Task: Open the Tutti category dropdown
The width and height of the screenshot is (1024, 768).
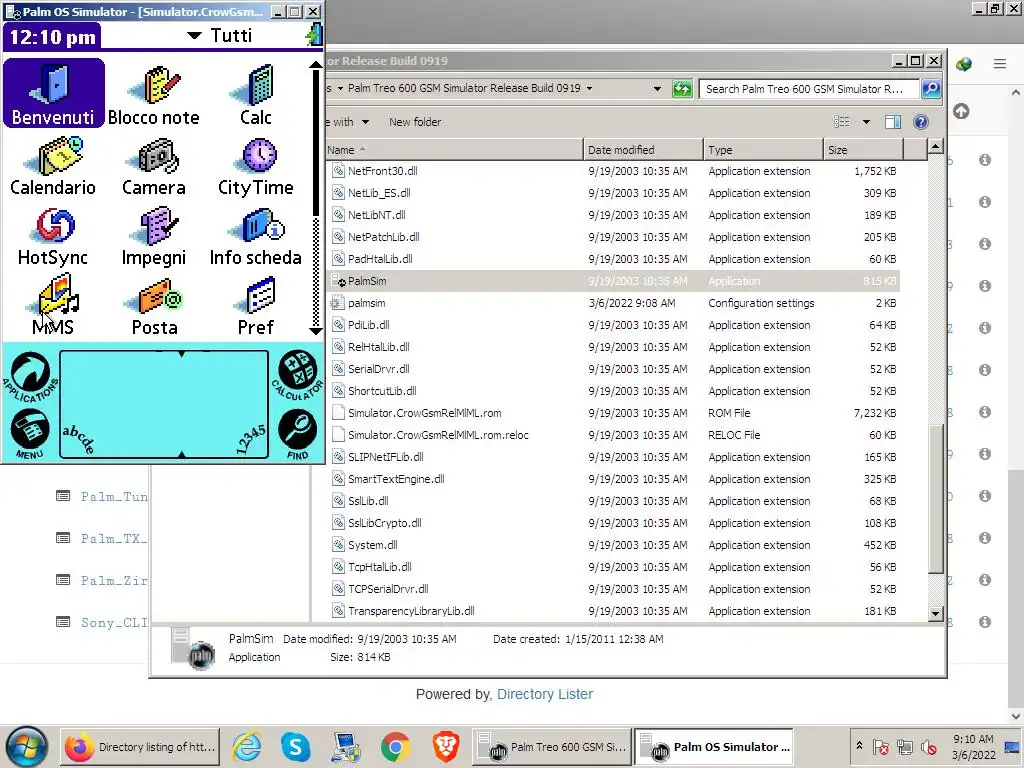Action: pos(219,35)
